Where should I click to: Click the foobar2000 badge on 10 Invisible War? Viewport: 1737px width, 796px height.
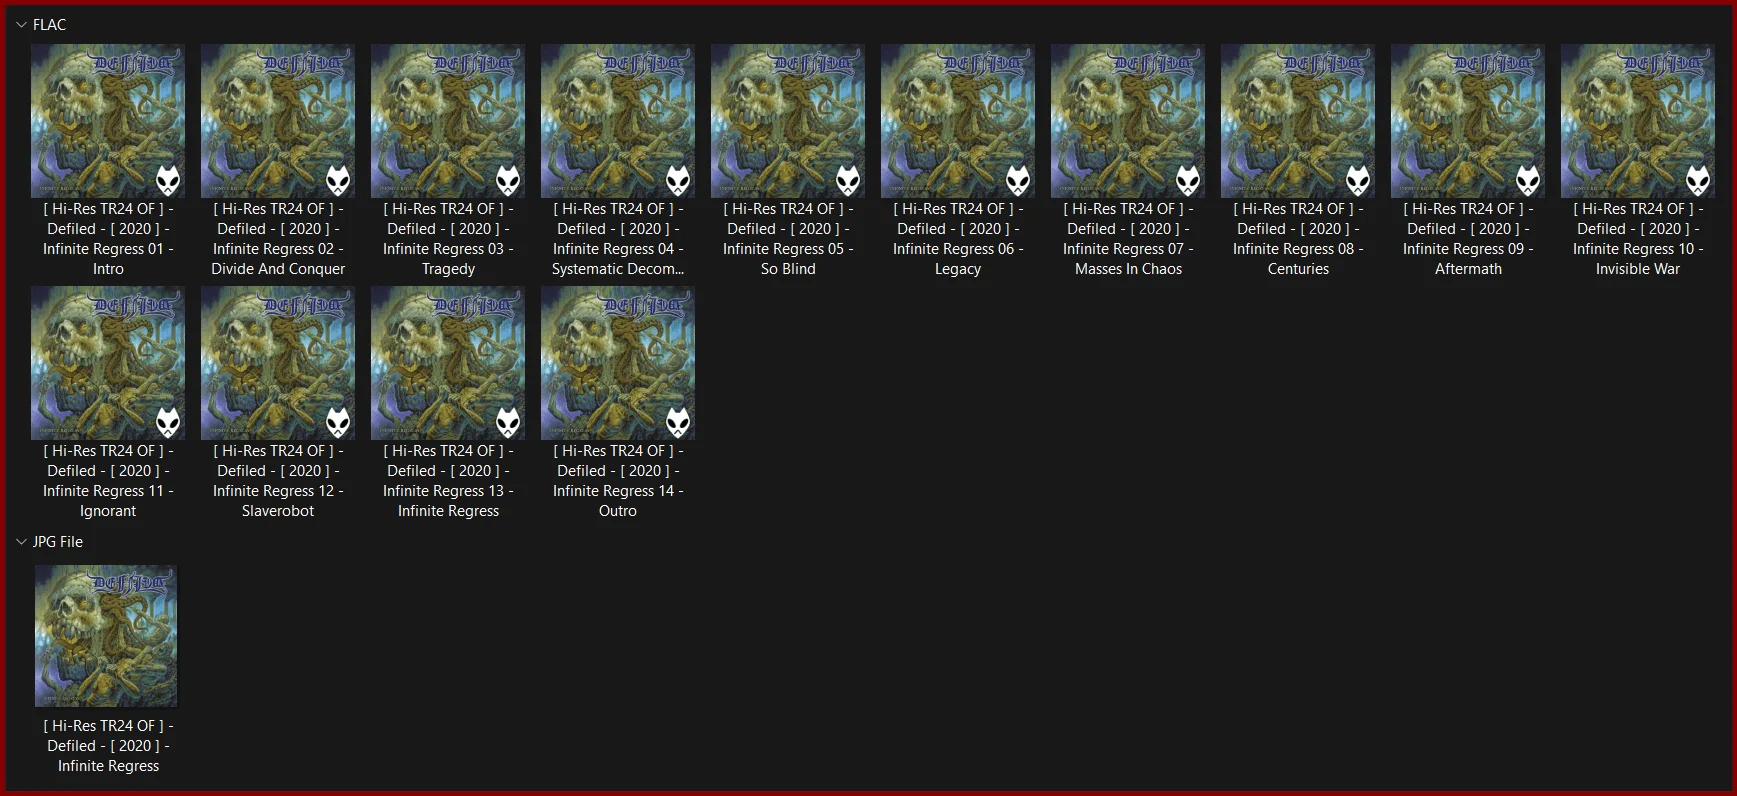pos(1698,181)
